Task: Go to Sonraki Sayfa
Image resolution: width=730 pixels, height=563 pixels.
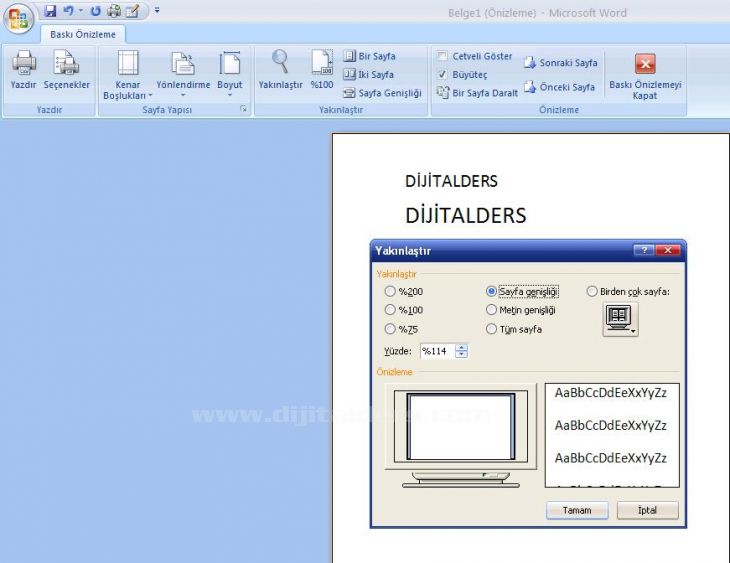Action: click(x=561, y=63)
